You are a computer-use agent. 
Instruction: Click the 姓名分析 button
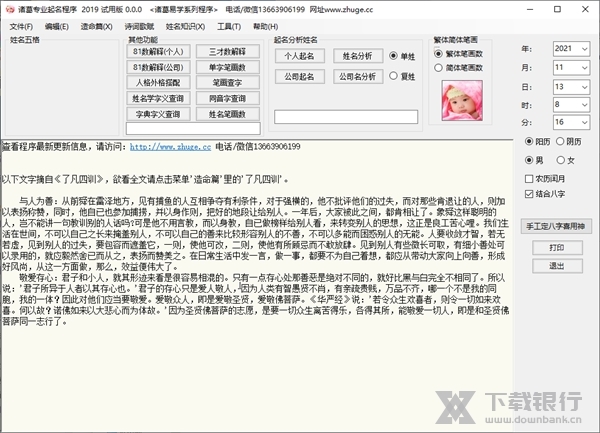click(x=357, y=56)
